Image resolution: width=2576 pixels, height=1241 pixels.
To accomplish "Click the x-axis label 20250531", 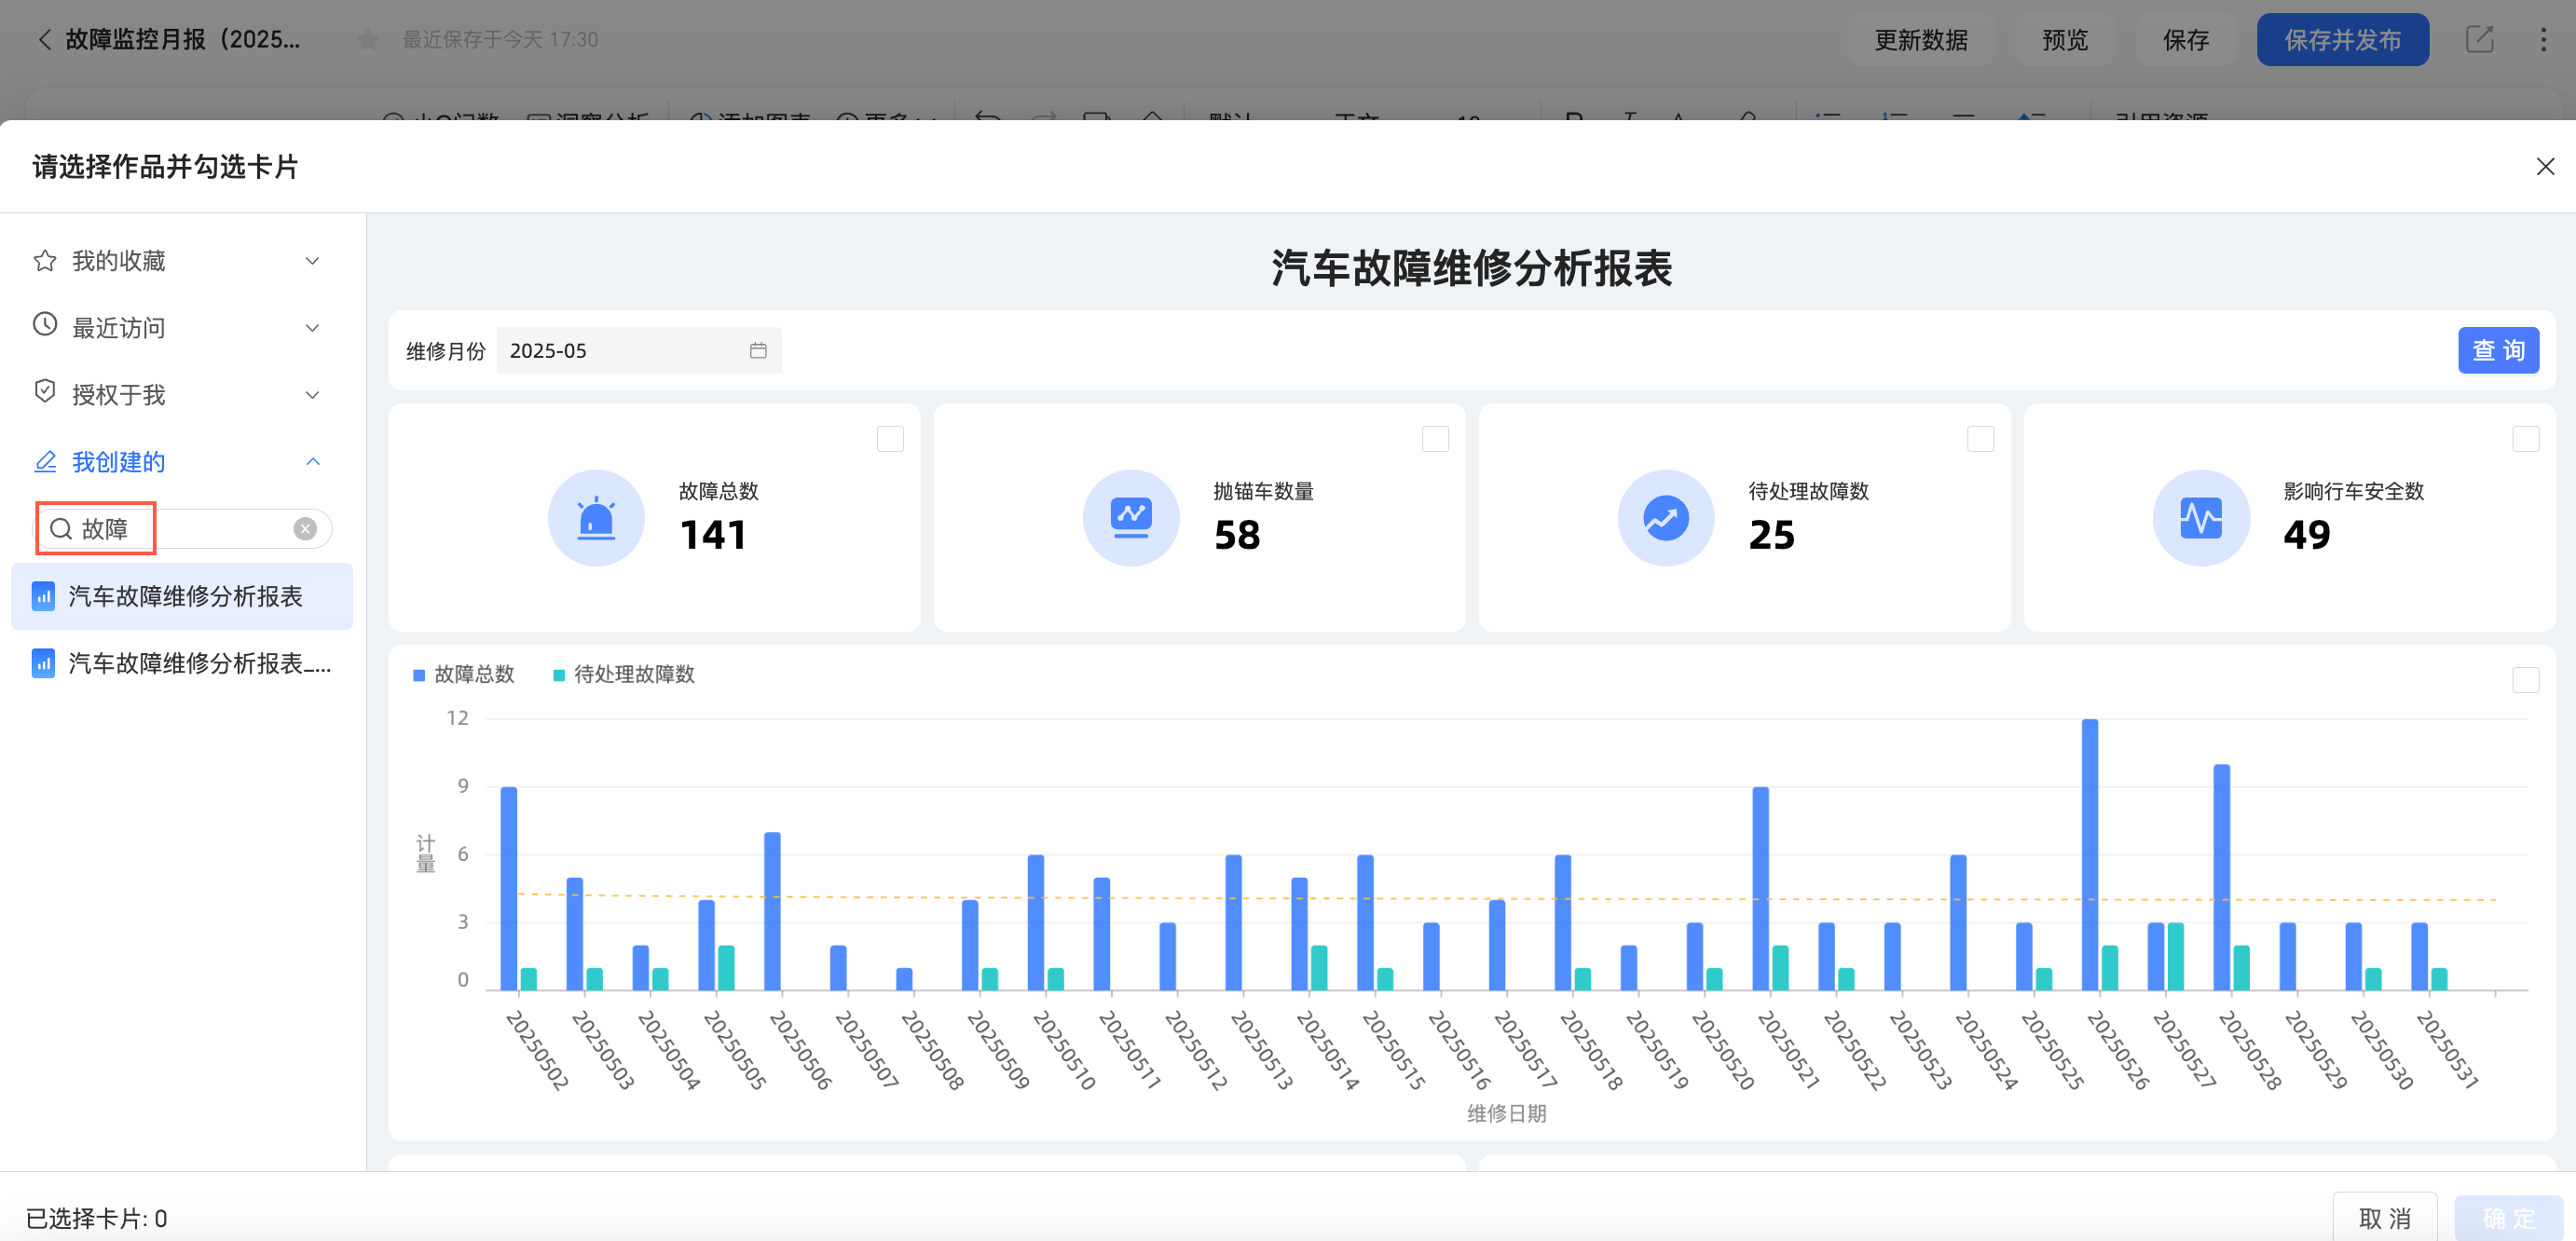I will (2447, 1049).
